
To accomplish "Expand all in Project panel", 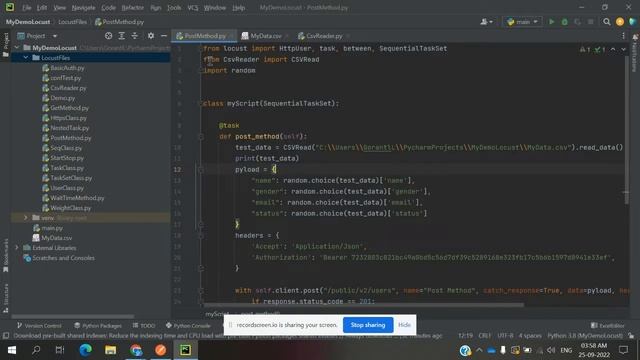I will (x=122, y=36).
